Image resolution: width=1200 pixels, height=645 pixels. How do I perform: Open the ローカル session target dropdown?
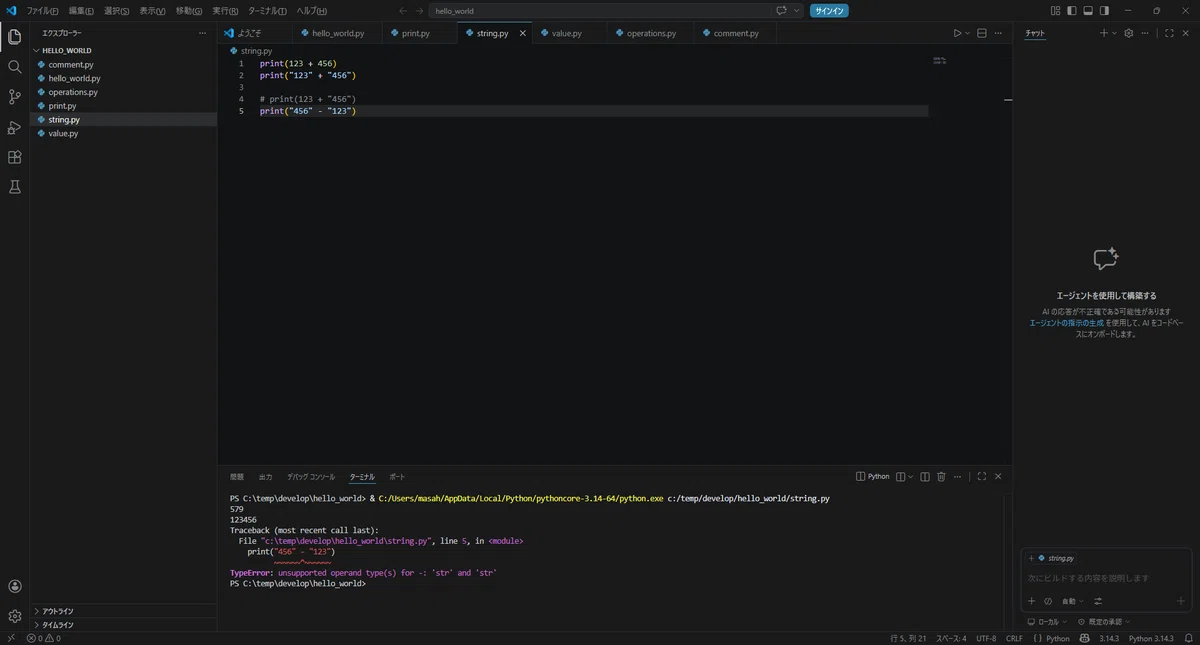point(1049,622)
